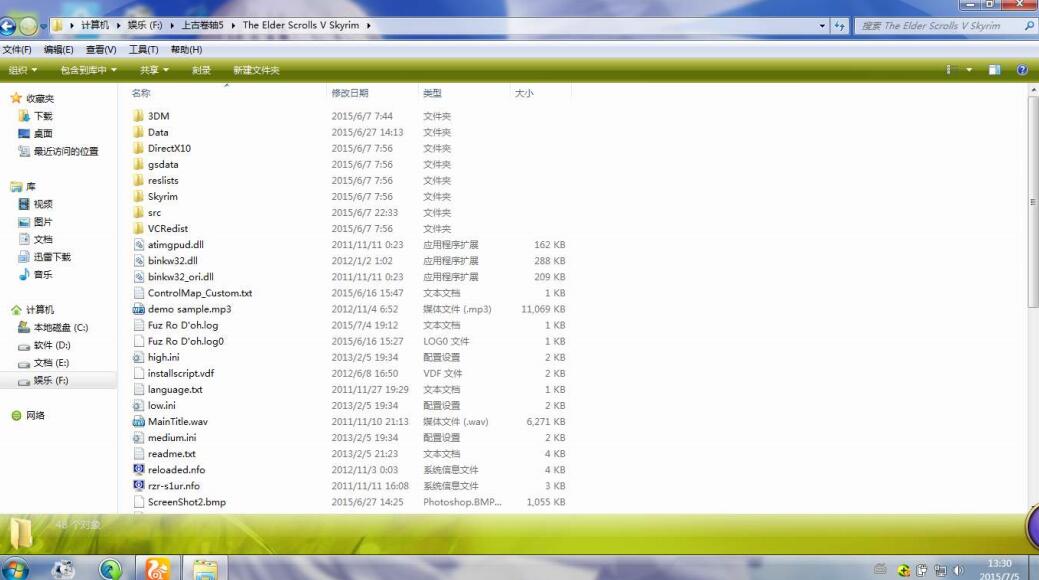Open the 帮助(H) menu
Viewport: 1039px width, 580px height.
click(186, 50)
